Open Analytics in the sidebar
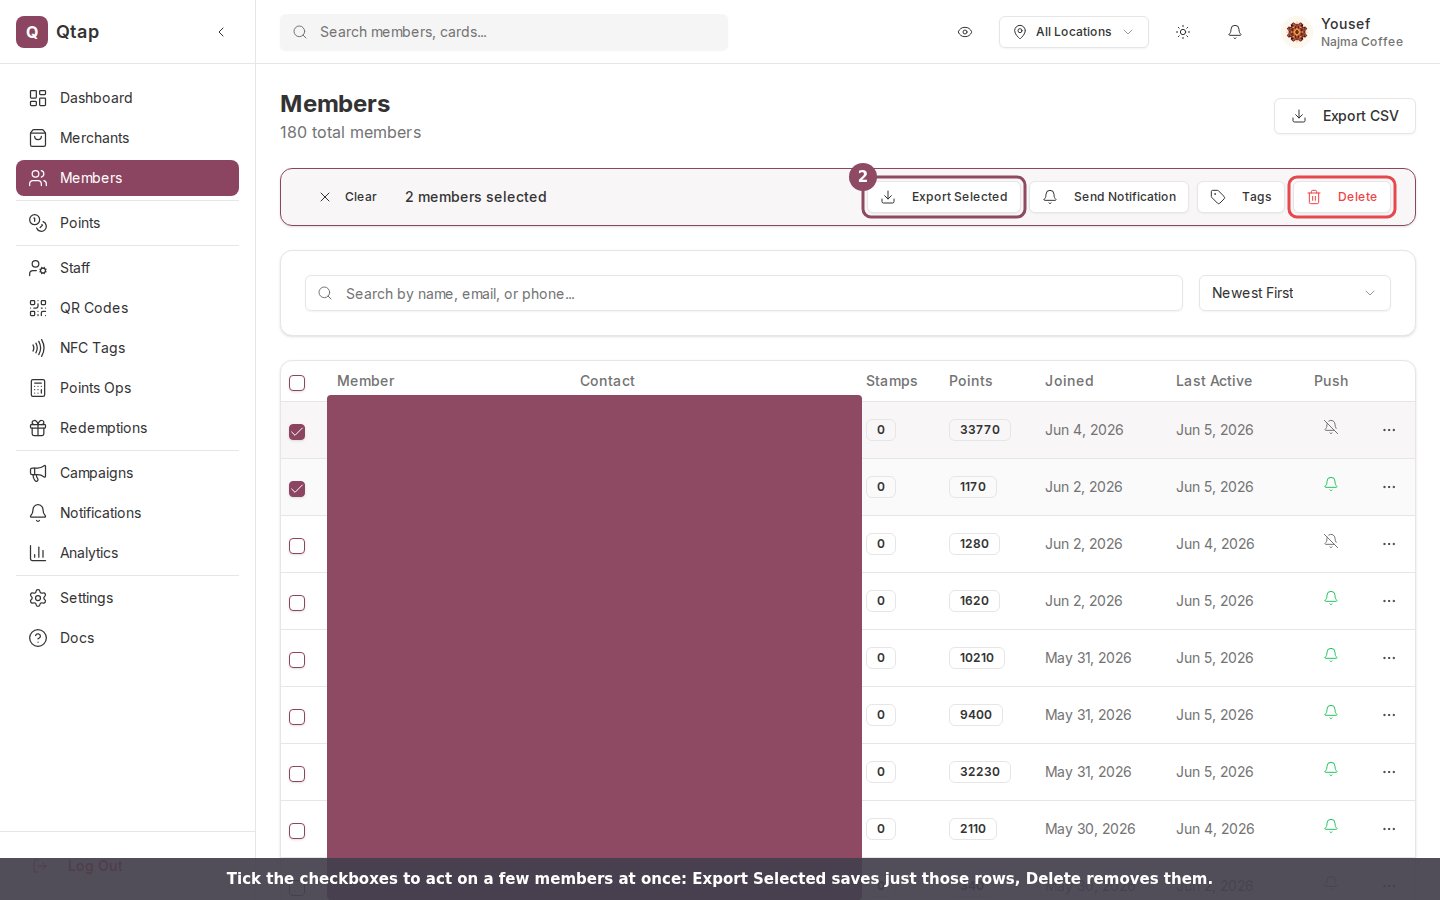This screenshot has width=1440, height=900. pyautogui.click(x=127, y=553)
